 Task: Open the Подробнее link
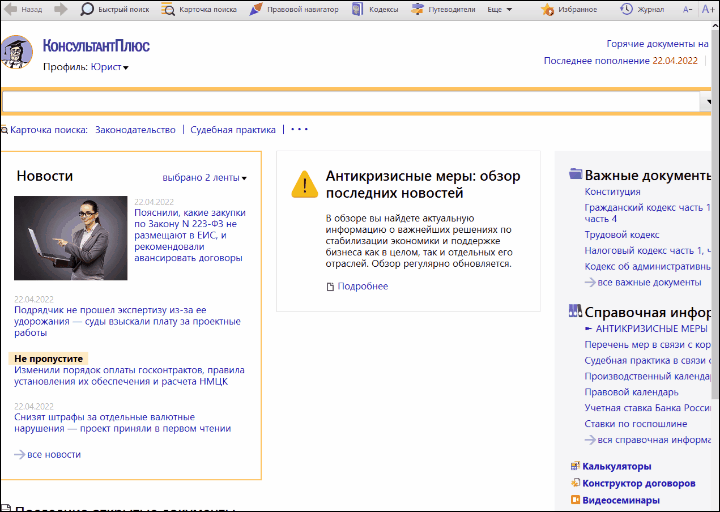[x=362, y=287]
